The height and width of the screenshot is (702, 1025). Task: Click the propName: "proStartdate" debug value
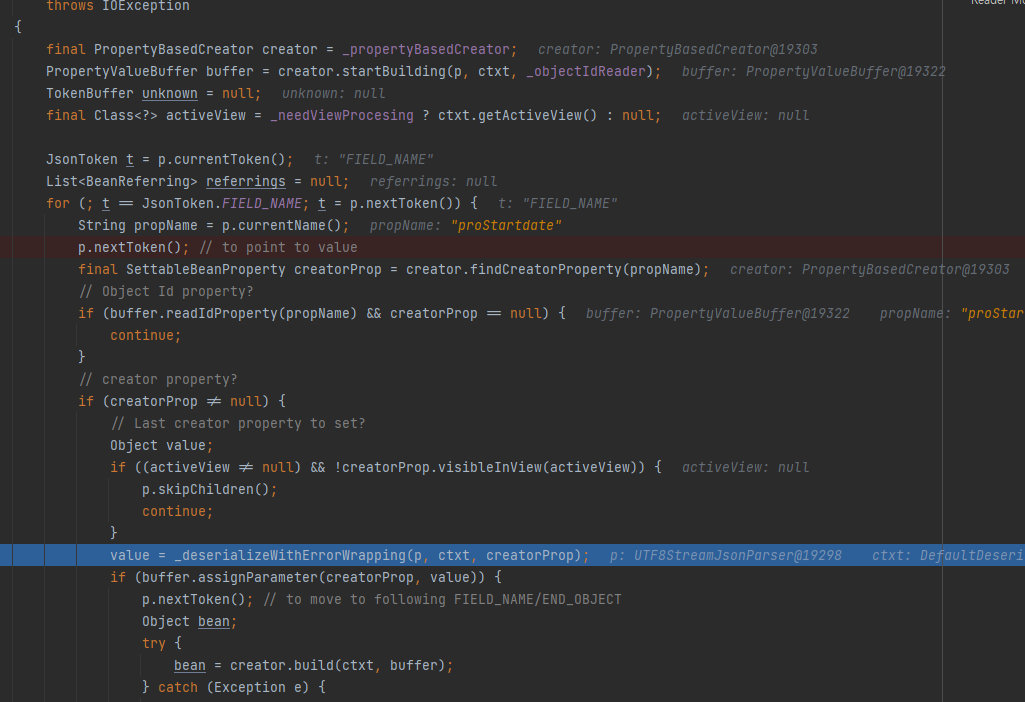pos(465,226)
